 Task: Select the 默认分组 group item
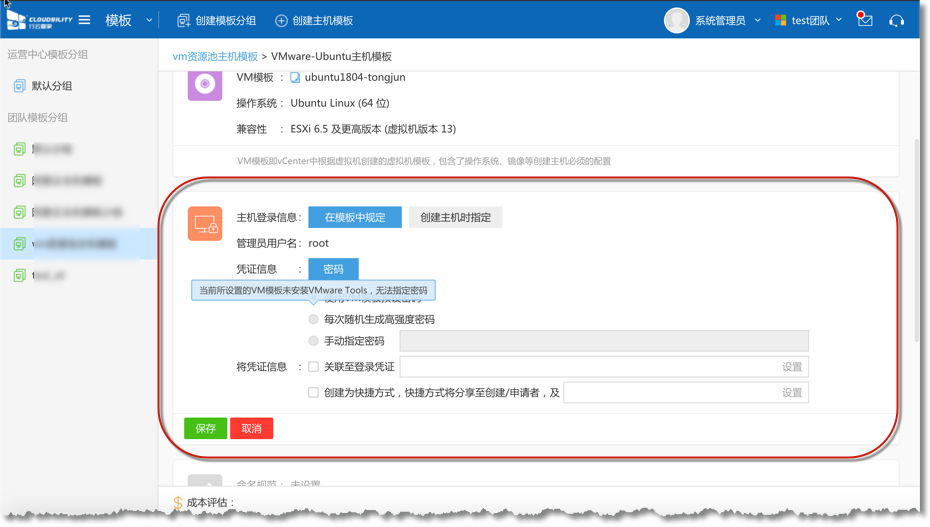pos(52,86)
